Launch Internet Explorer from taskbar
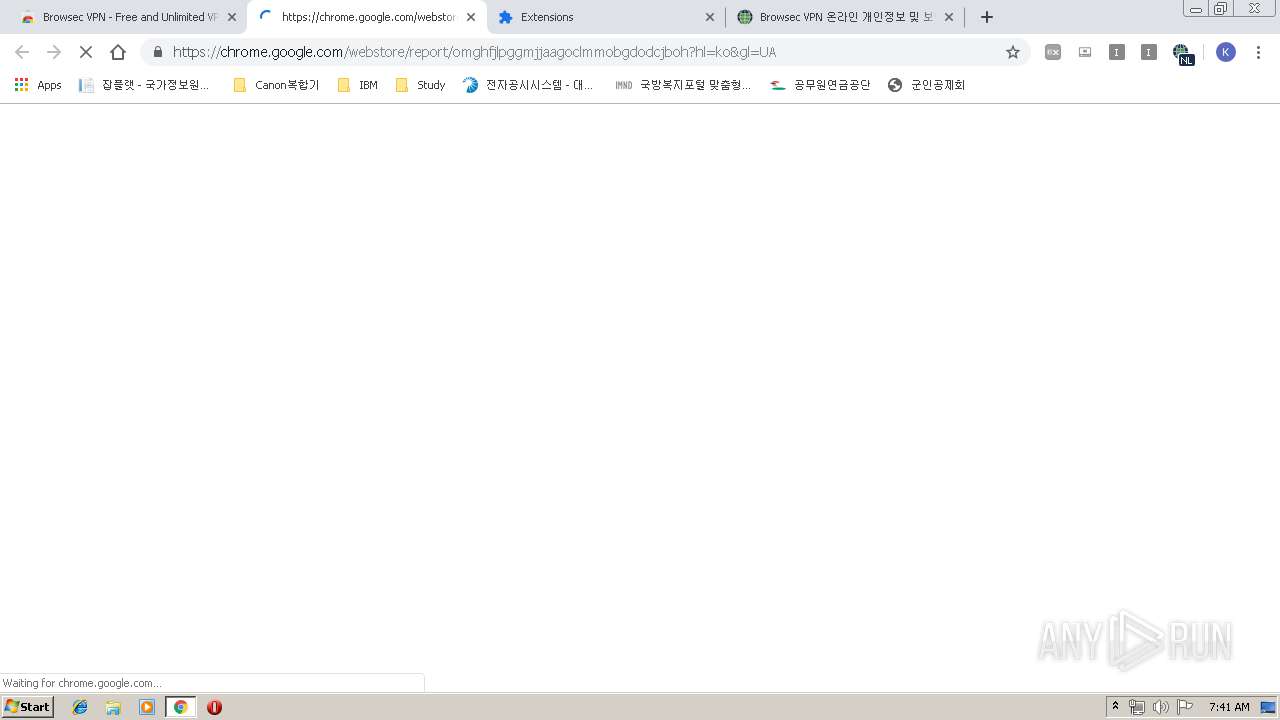 [80, 707]
